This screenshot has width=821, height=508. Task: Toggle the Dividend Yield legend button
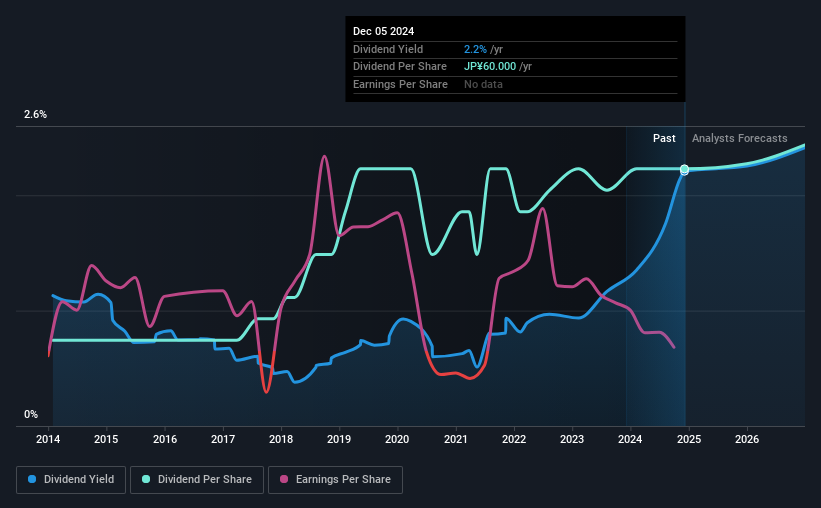coord(71,480)
